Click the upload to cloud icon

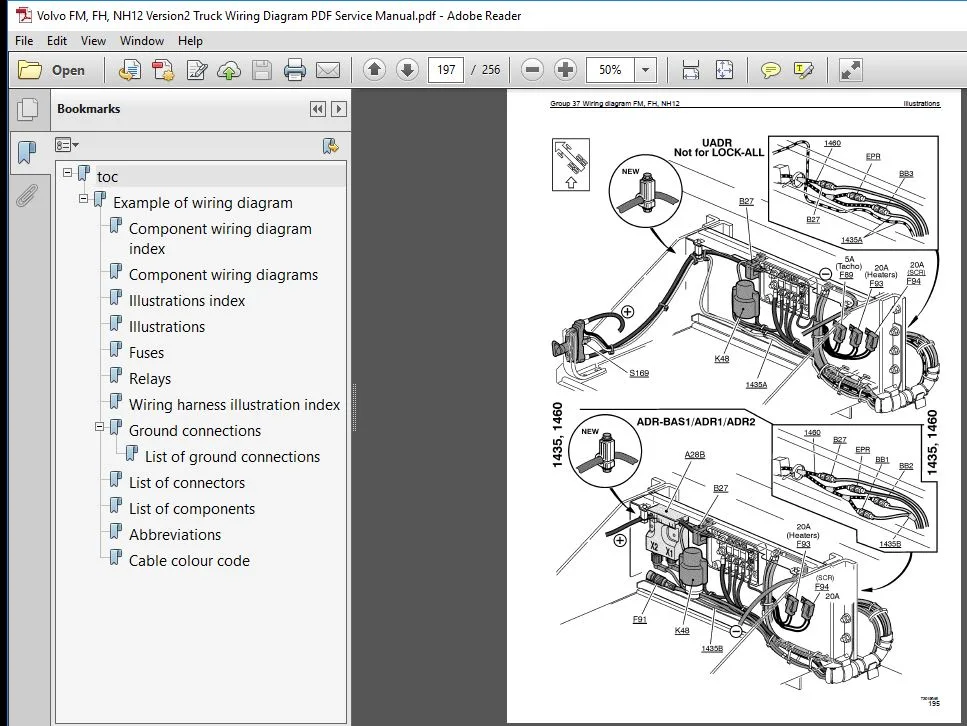pyautogui.click(x=229, y=70)
